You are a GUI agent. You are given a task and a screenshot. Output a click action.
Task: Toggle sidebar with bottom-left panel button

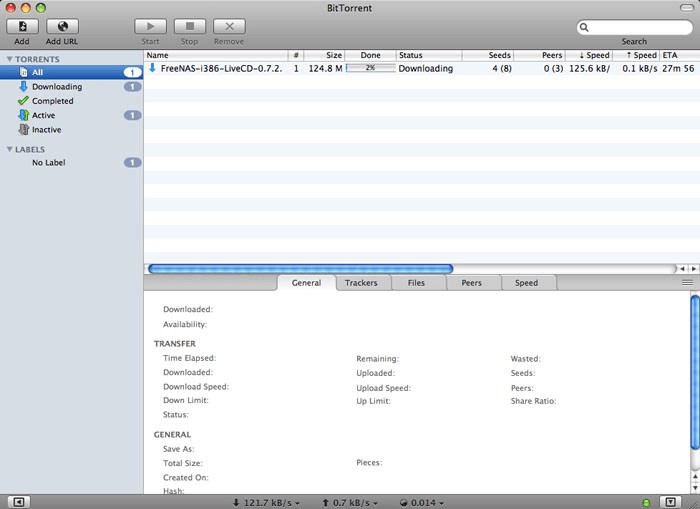click(19, 502)
